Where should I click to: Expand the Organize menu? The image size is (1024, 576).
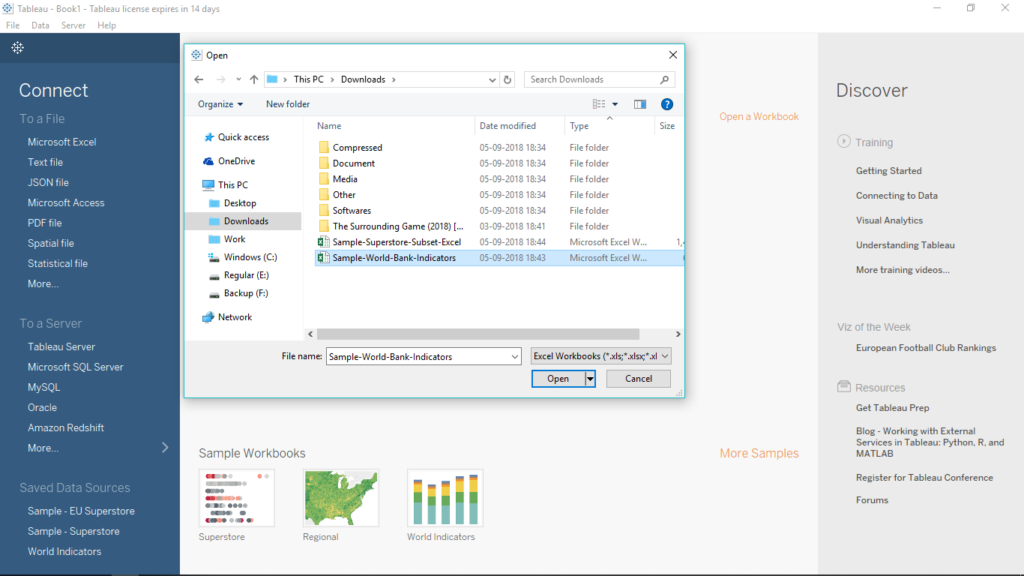pyautogui.click(x=220, y=104)
